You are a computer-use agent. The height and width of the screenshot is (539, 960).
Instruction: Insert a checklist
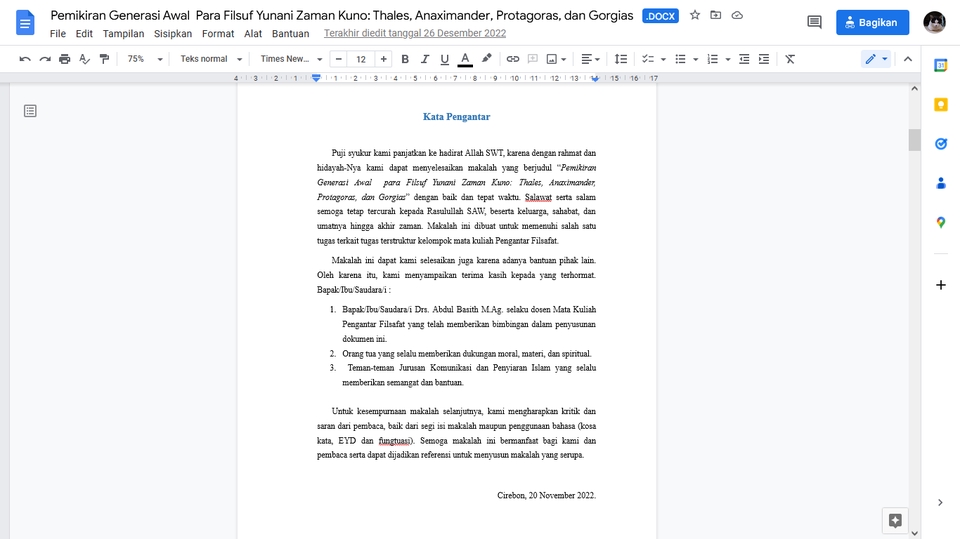647,59
